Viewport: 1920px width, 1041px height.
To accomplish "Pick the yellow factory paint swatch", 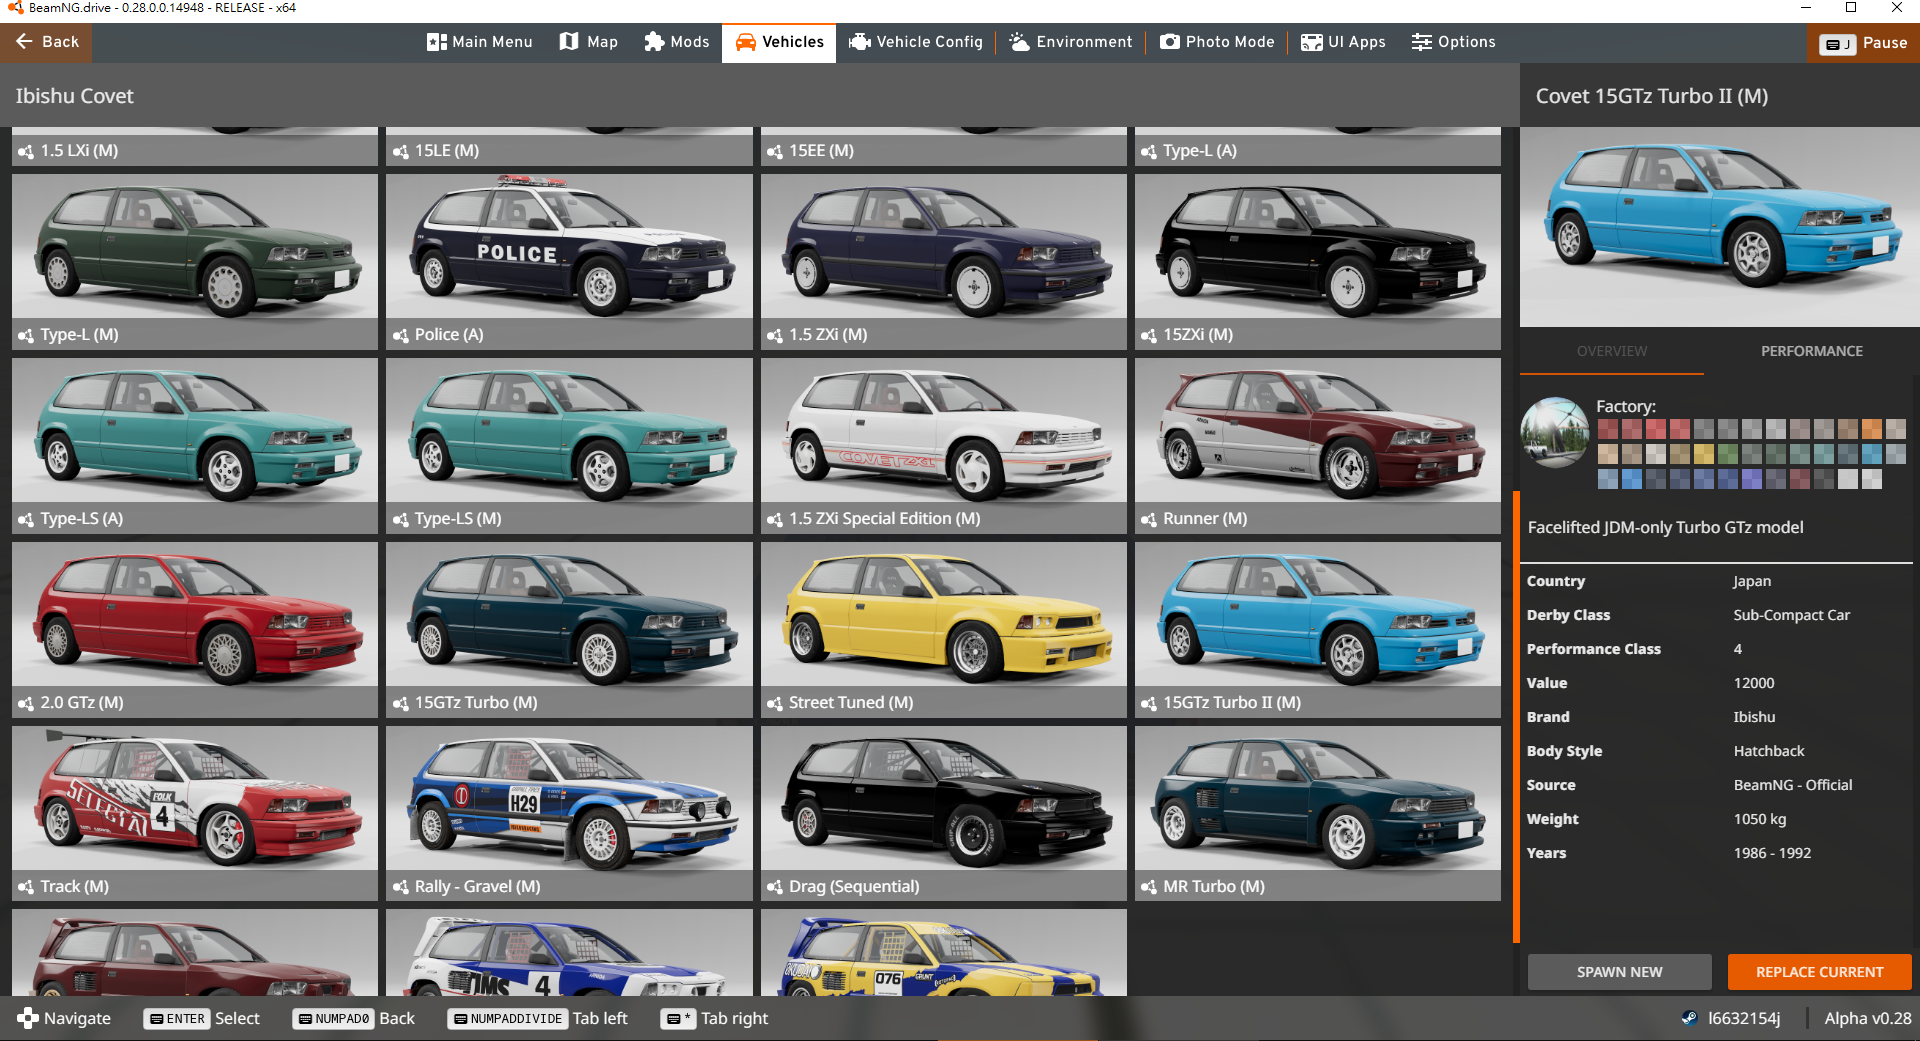I will click(1703, 454).
